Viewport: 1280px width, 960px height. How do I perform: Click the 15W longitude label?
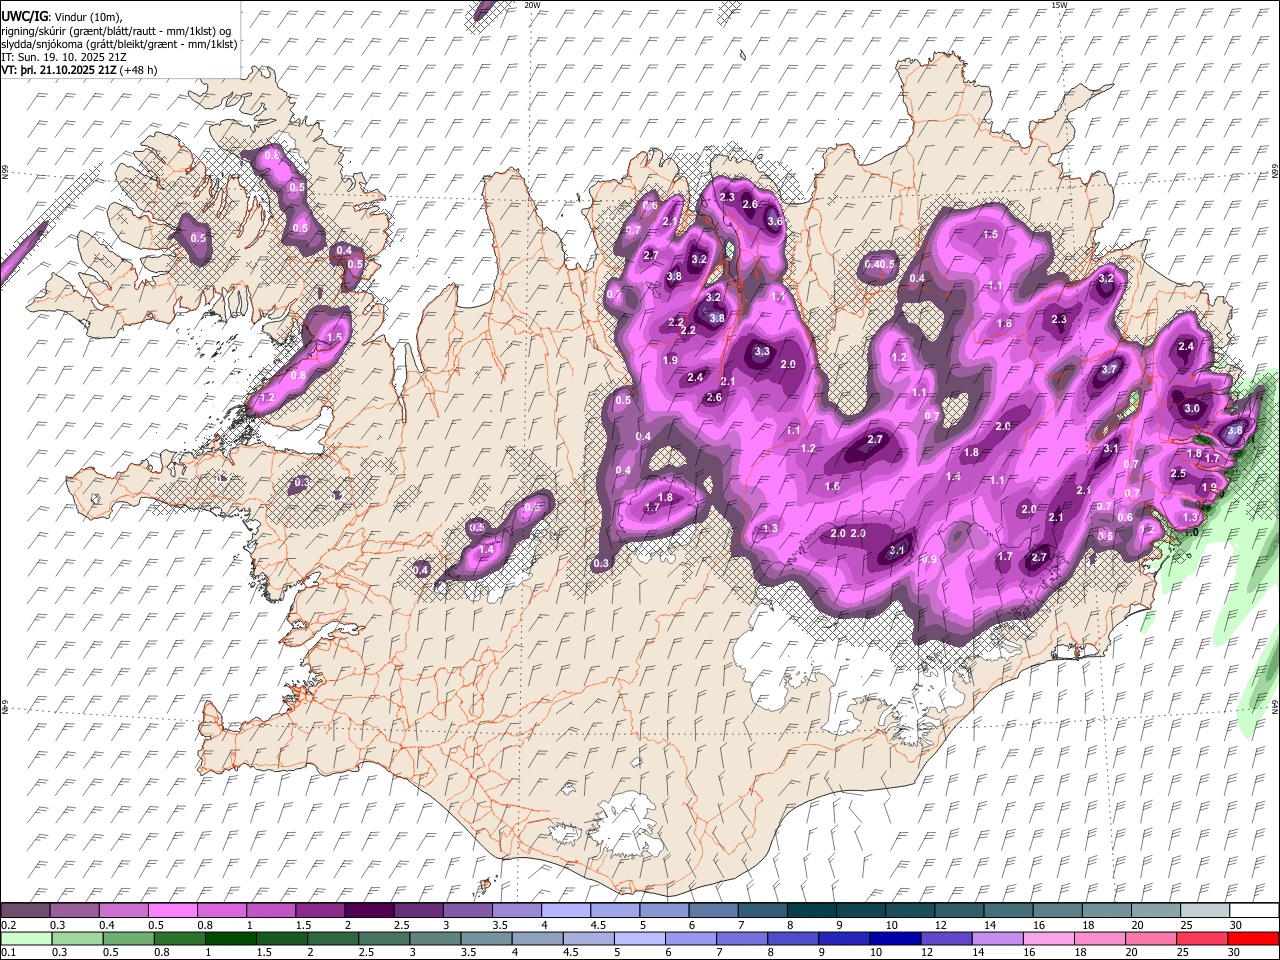(1059, 5)
